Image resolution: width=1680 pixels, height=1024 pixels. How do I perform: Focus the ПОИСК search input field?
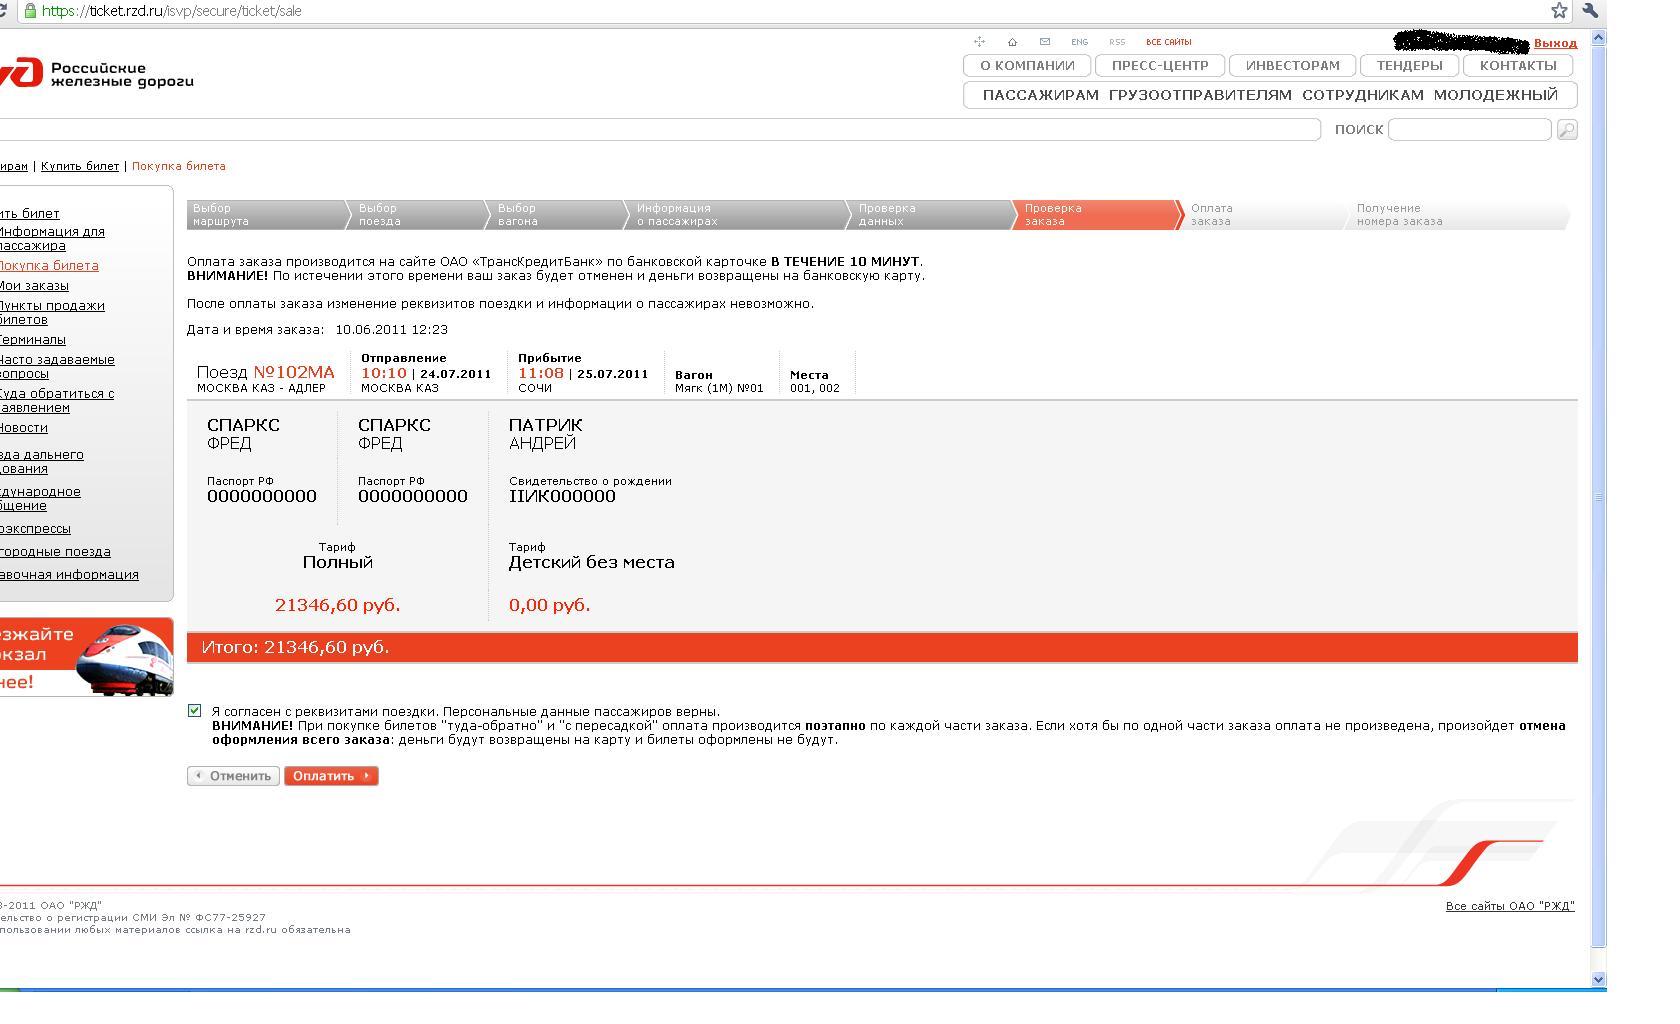(x=1469, y=130)
